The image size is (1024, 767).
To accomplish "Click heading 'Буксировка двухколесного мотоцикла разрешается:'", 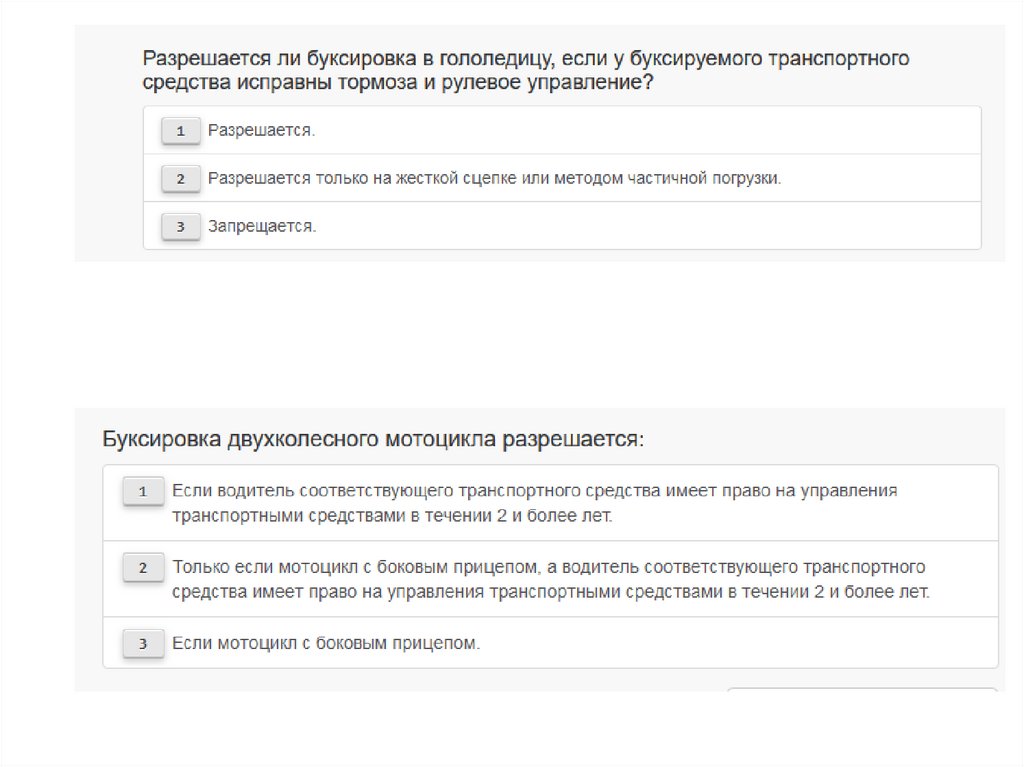I will coord(373,440).
